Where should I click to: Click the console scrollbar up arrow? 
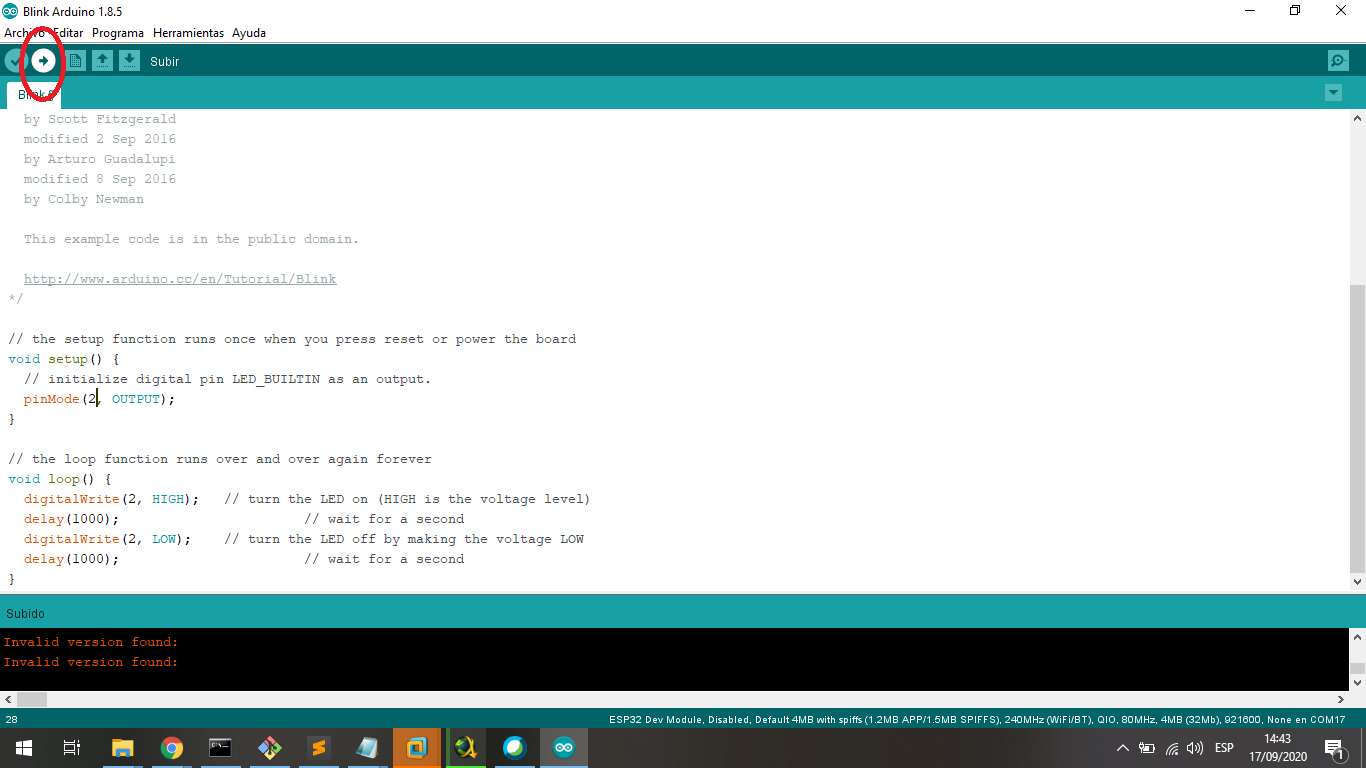click(x=1357, y=636)
